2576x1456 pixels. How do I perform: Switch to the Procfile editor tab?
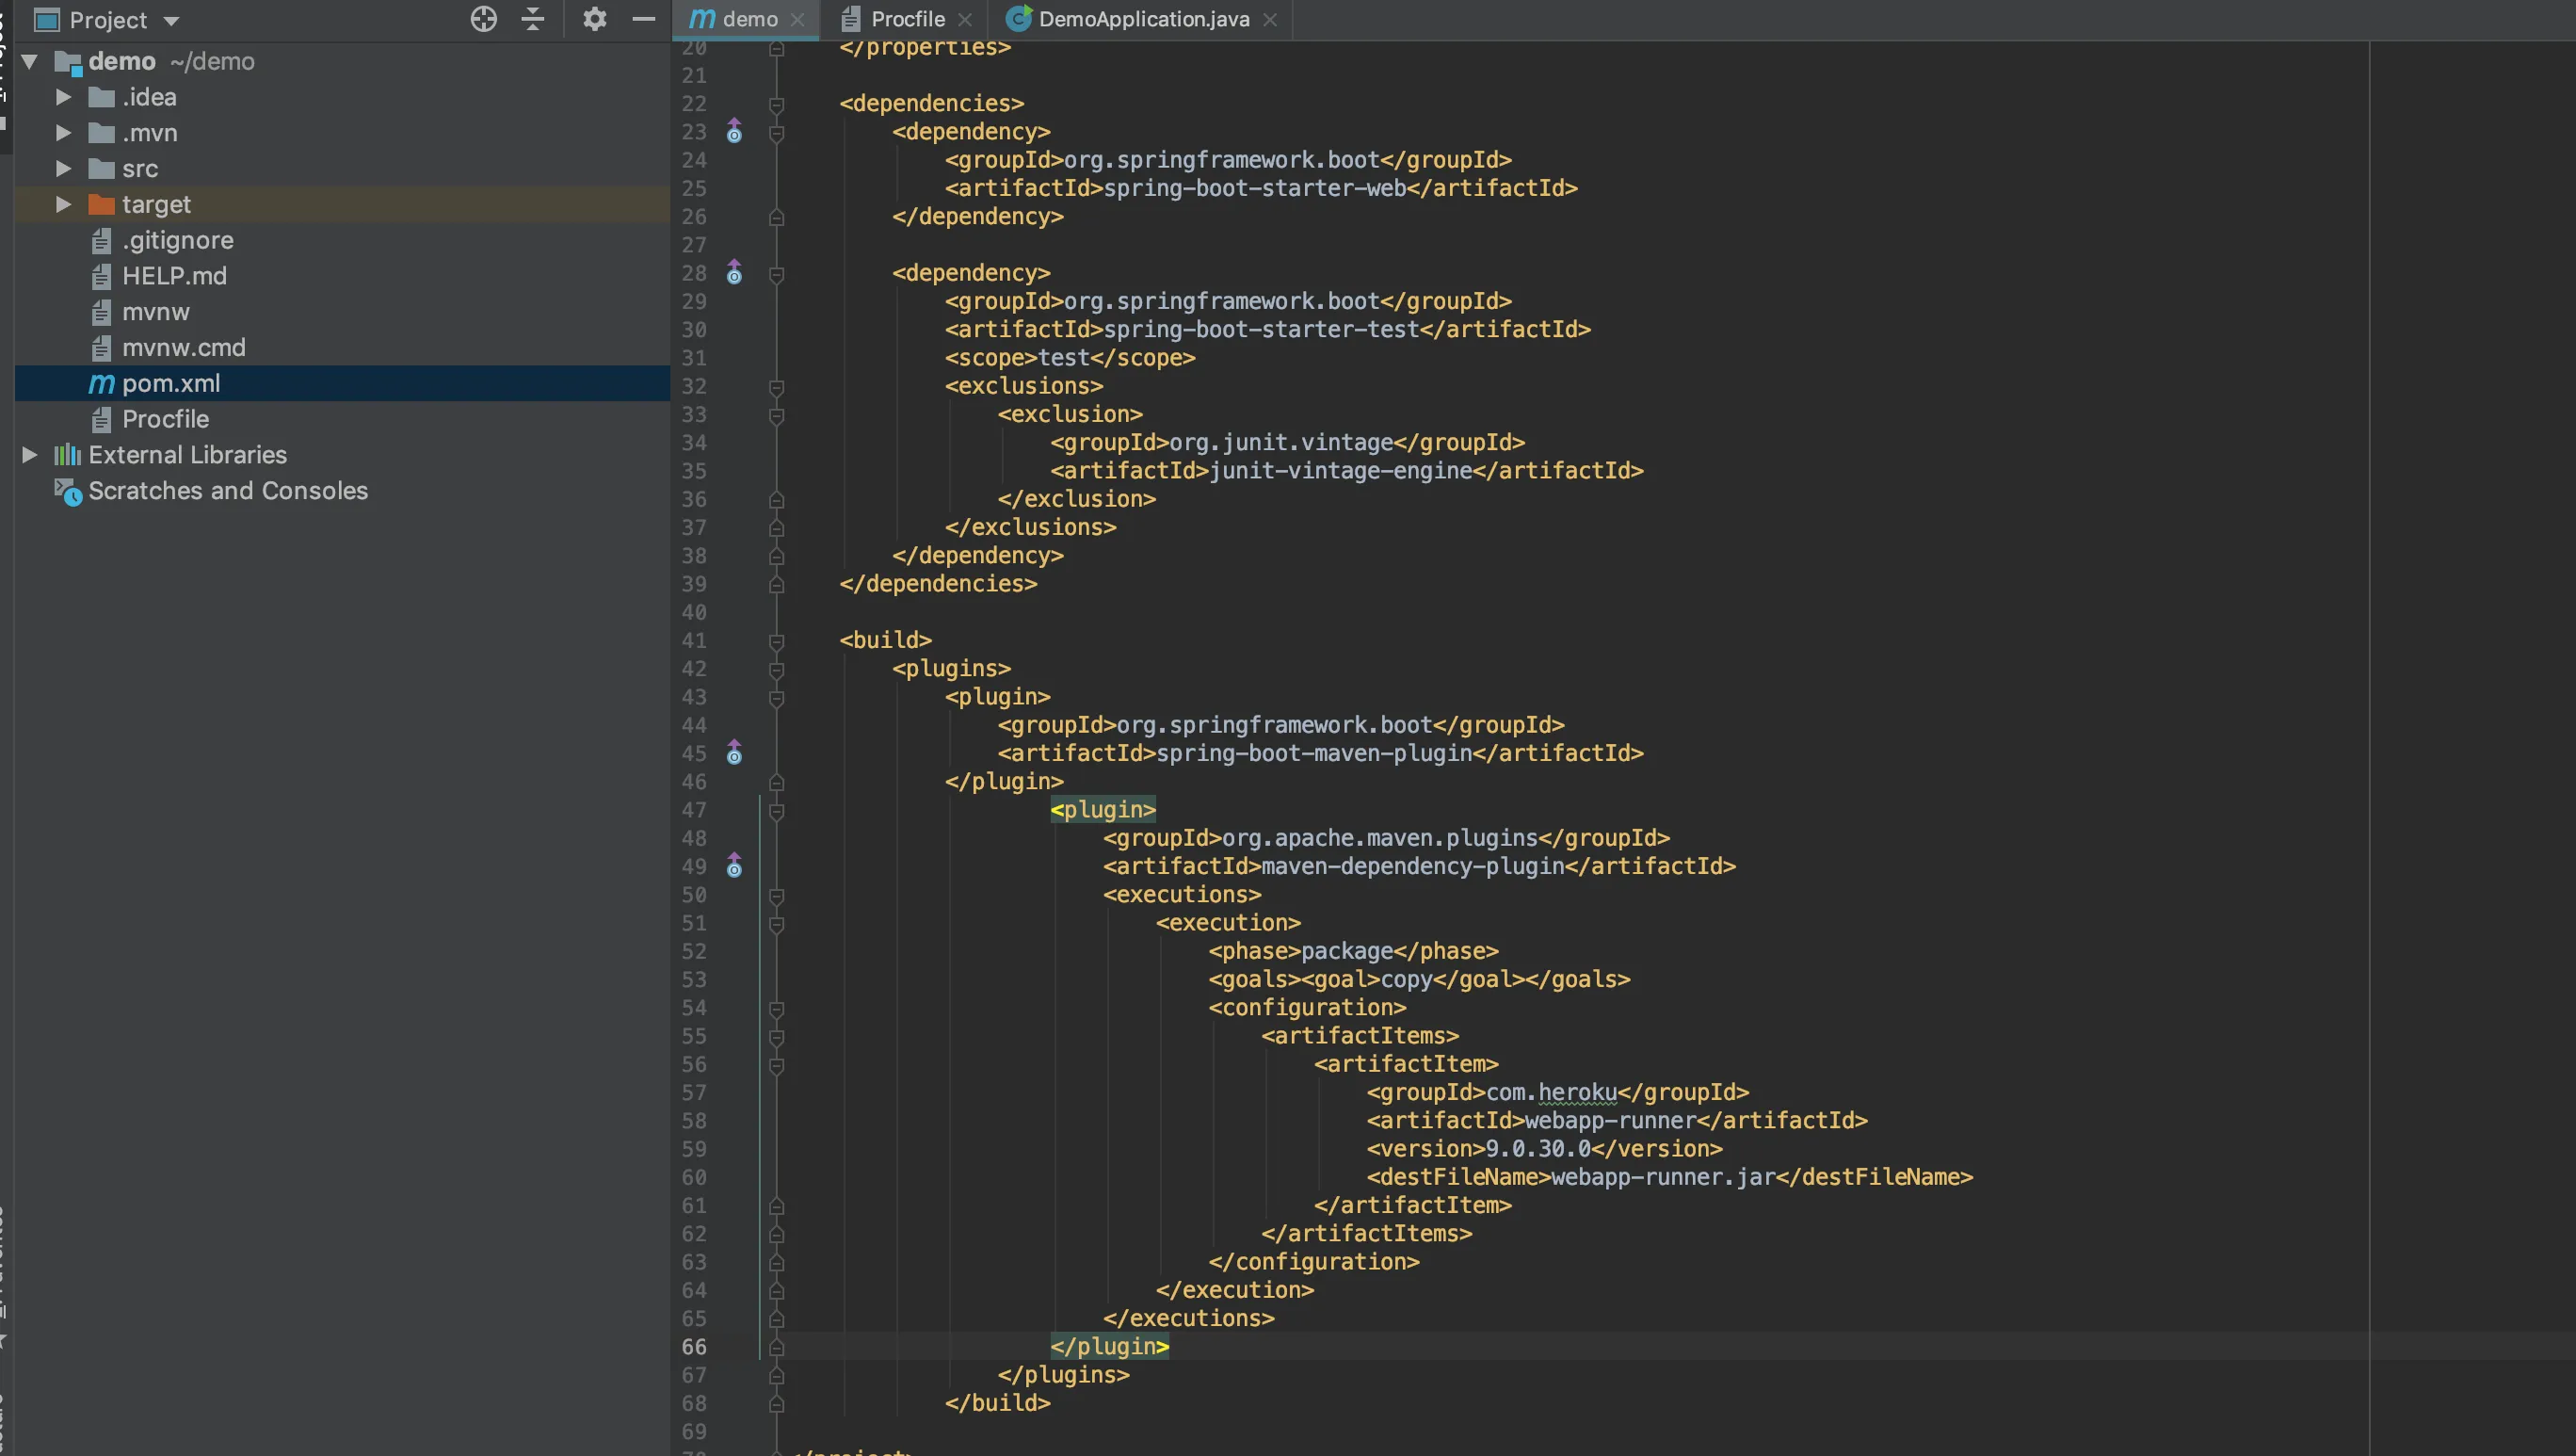pyautogui.click(x=906, y=19)
